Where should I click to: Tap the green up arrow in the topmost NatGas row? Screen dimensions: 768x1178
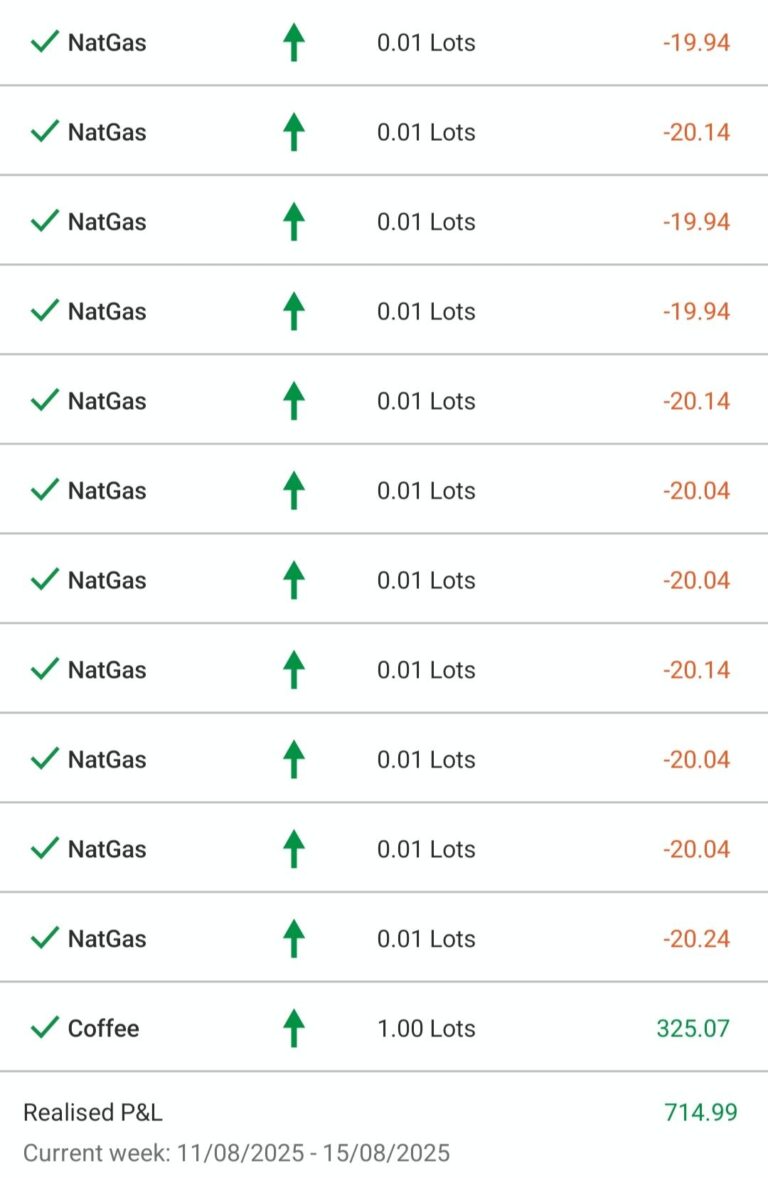coord(293,43)
